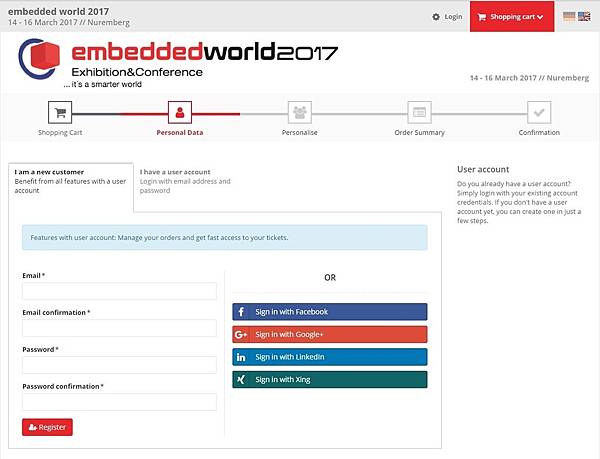Select the Shopping Cart step icon
Image resolution: width=600 pixels, height=459 pixels.
point(60,112)
